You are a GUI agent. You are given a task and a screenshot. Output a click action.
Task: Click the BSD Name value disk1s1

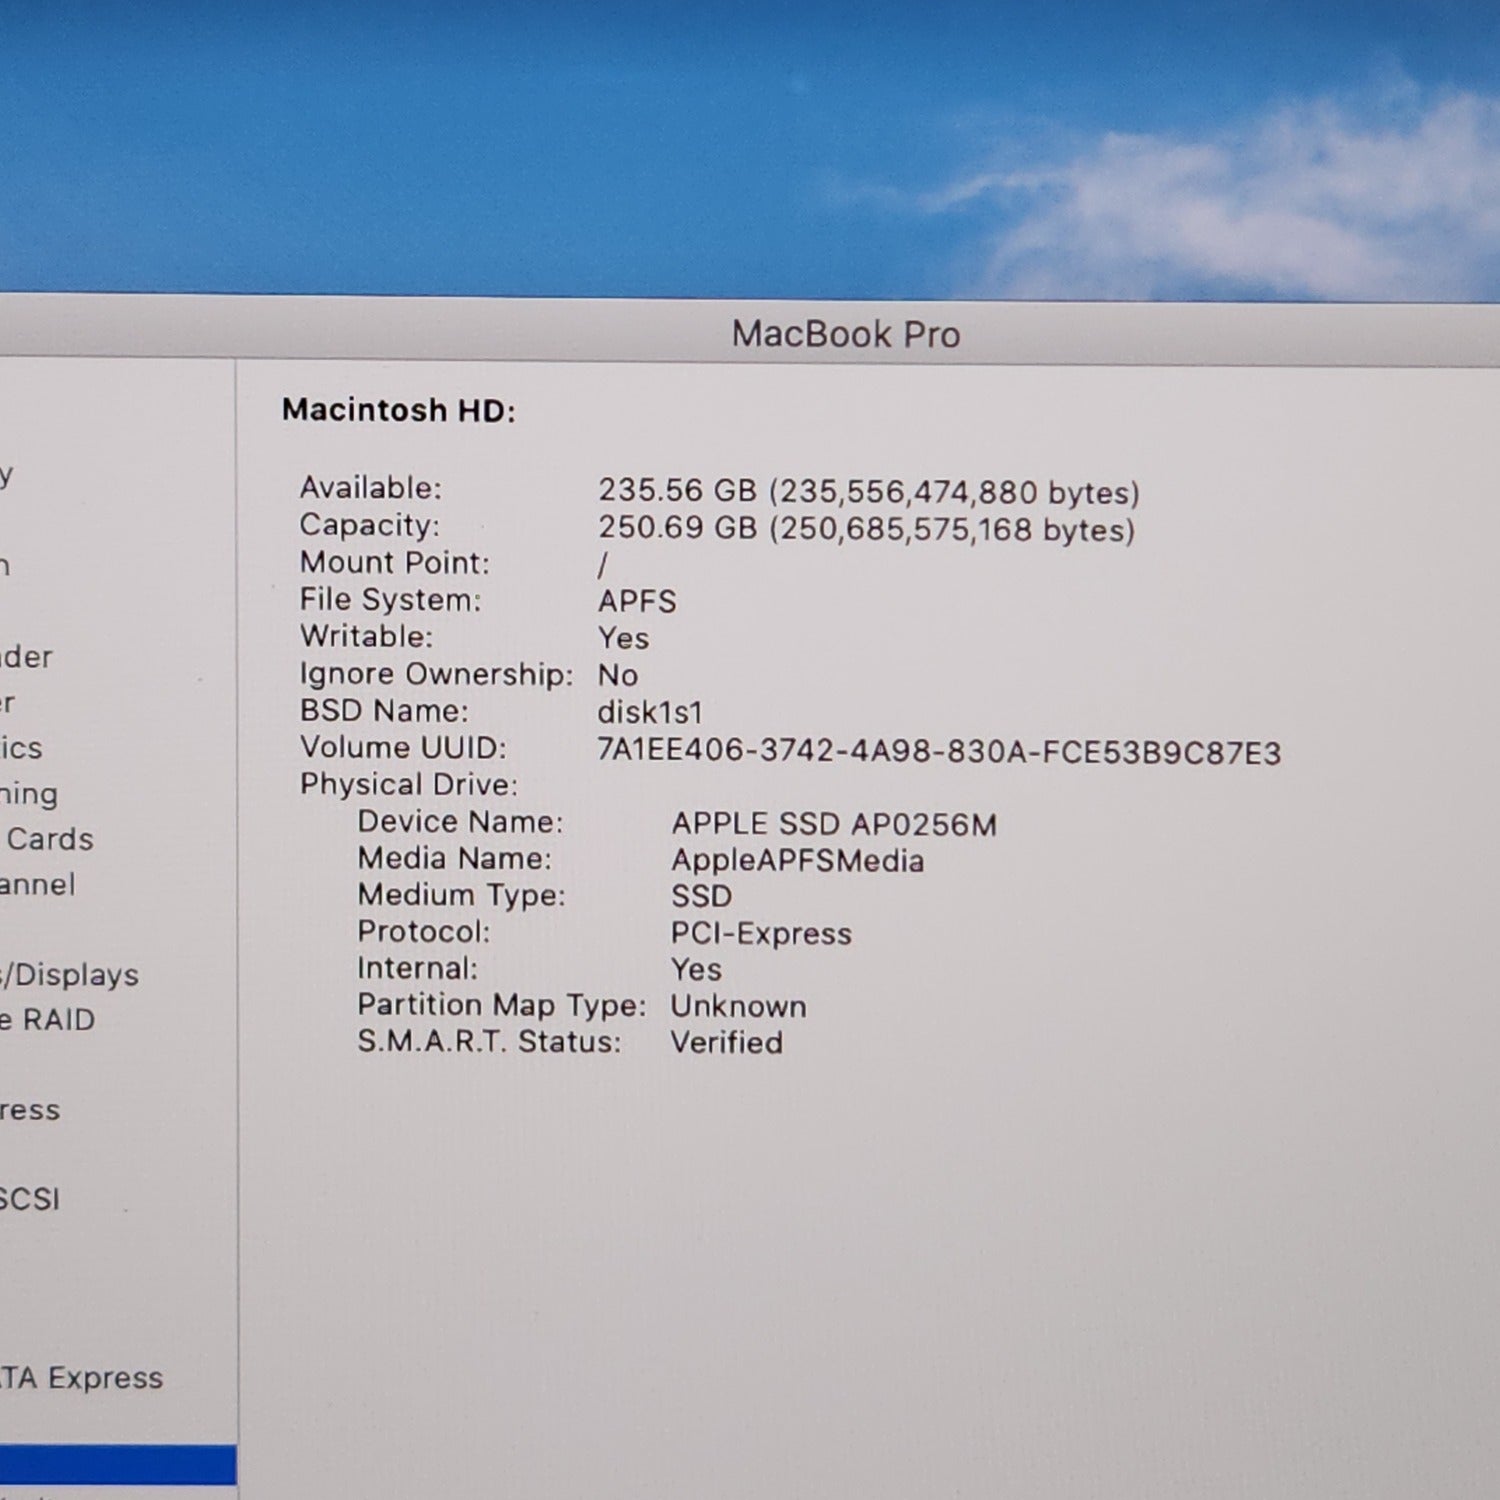tap(650, 712)
